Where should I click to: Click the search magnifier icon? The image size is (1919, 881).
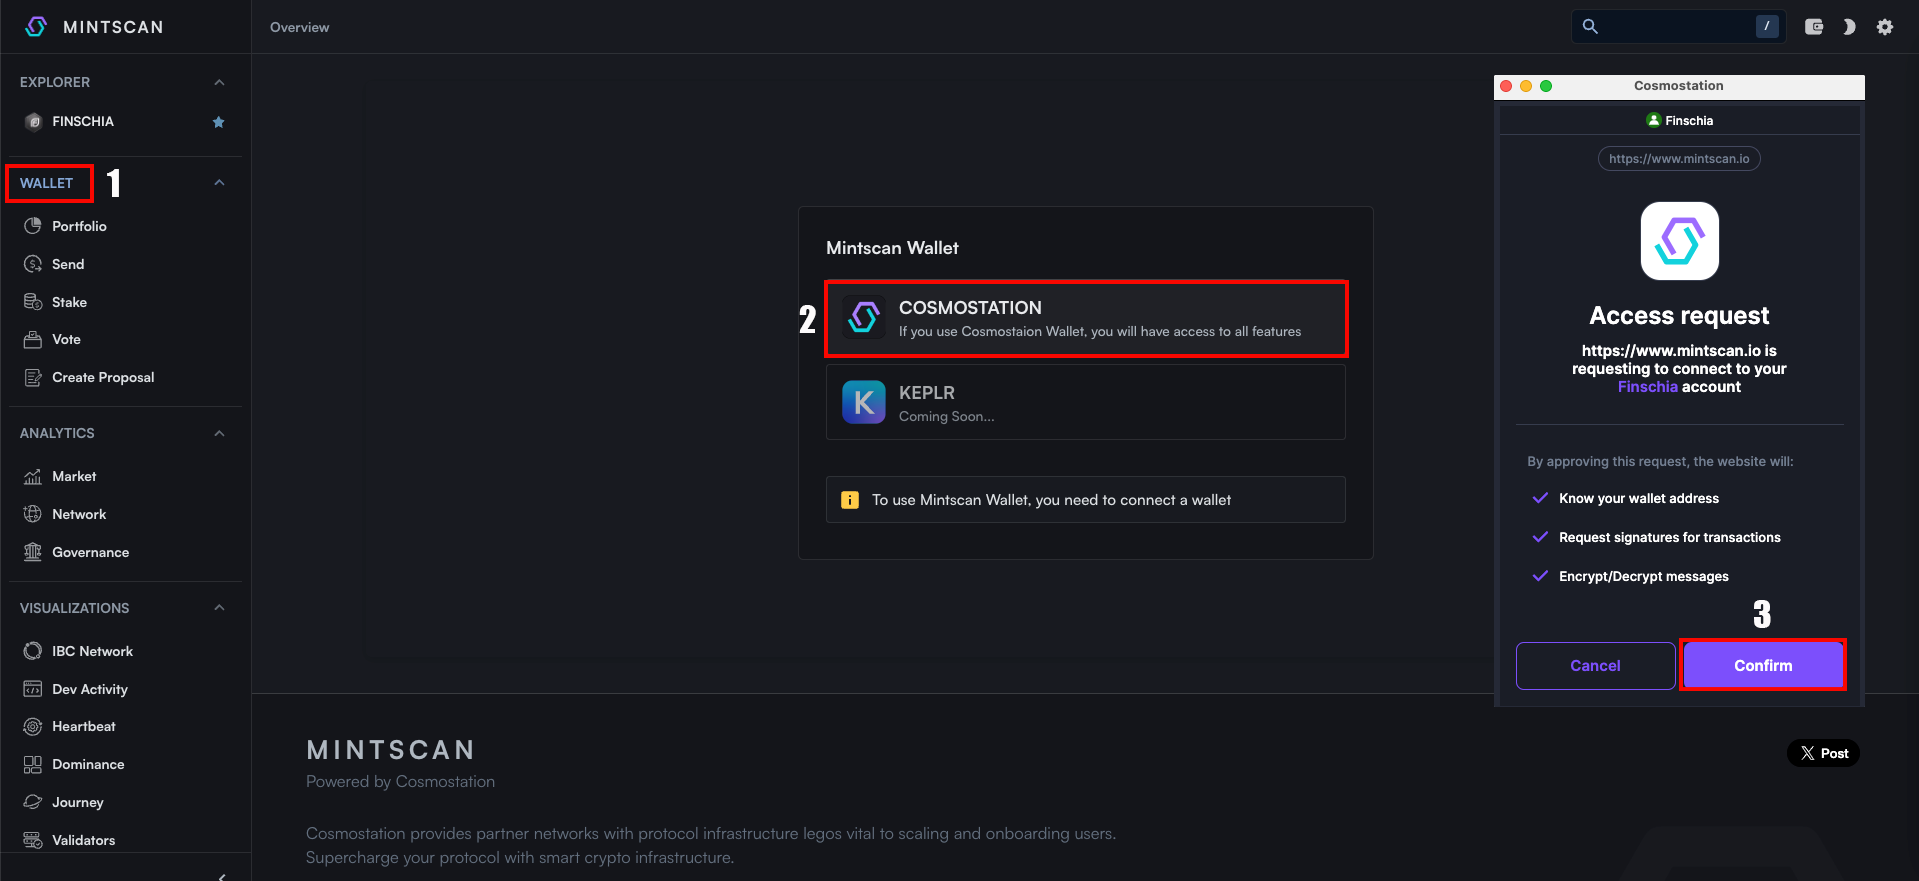click(1590, 27)
